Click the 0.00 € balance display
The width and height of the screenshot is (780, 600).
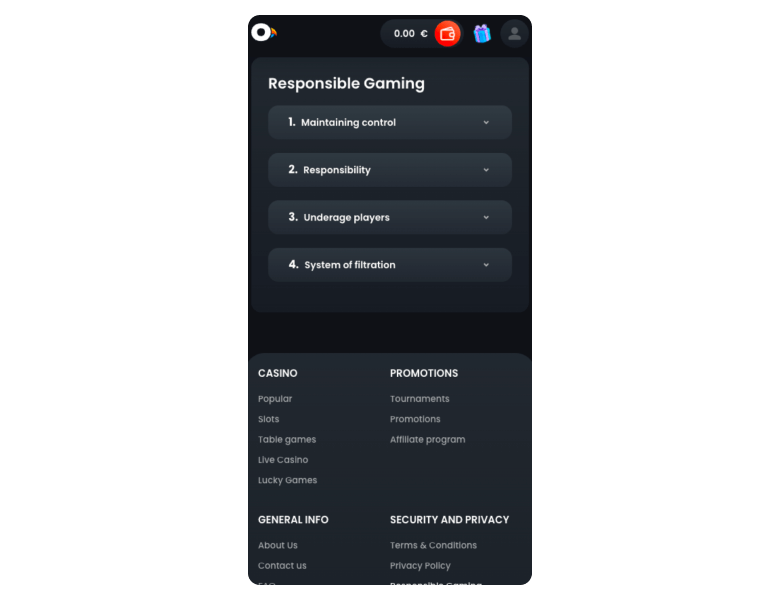(x=410, y=34)
